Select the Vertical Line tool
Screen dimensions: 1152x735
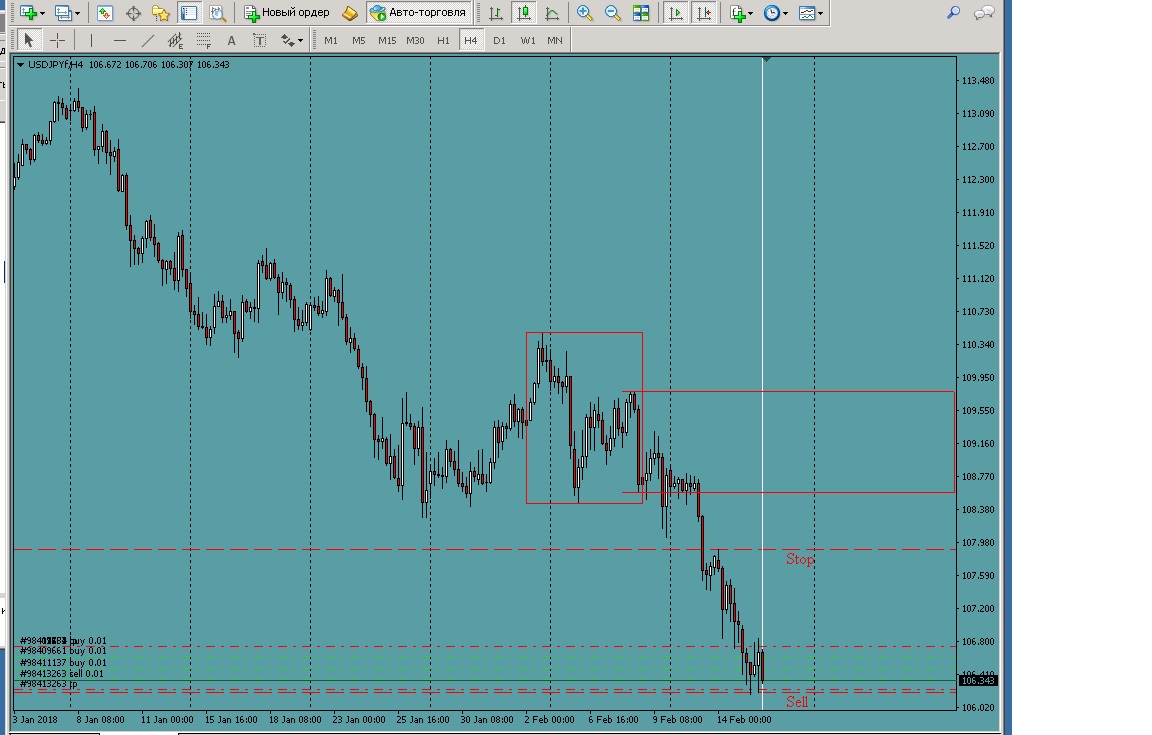(x=91, y=40)
